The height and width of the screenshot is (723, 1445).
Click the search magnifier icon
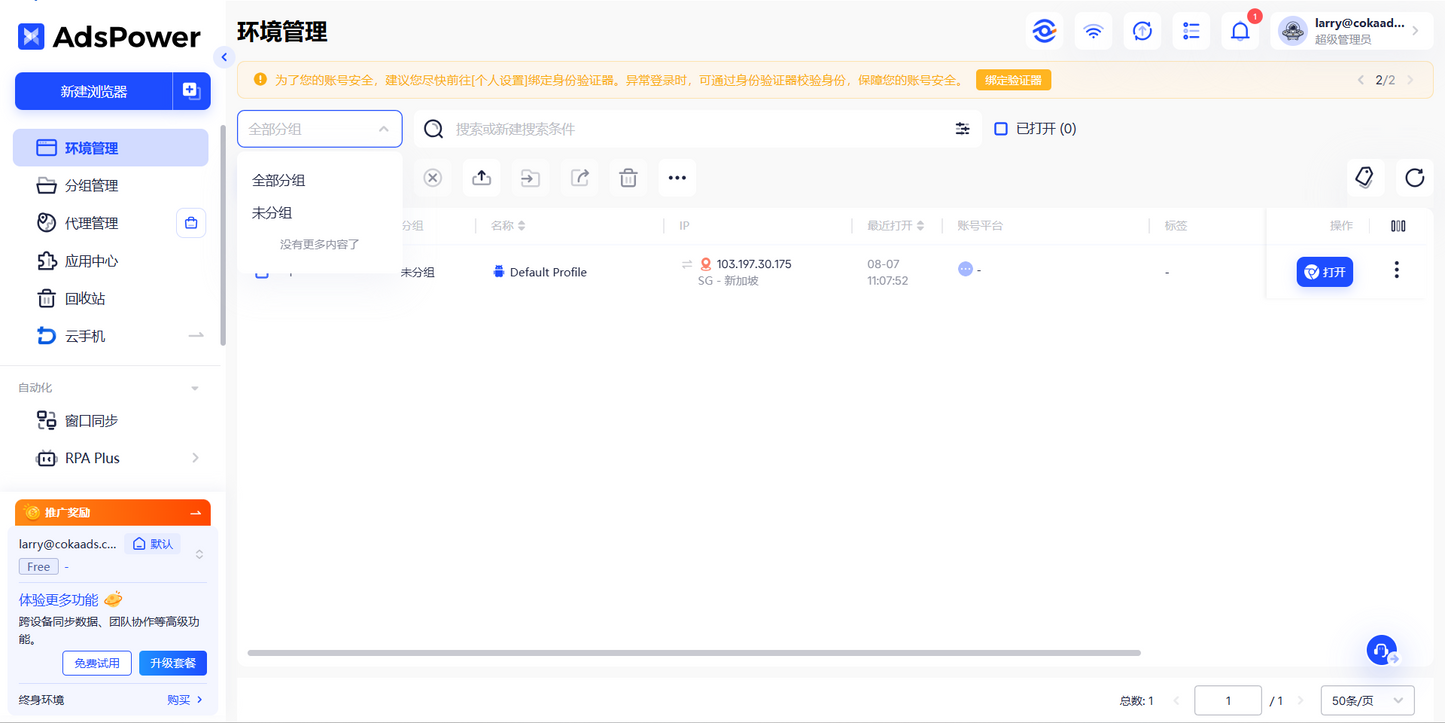434,129
